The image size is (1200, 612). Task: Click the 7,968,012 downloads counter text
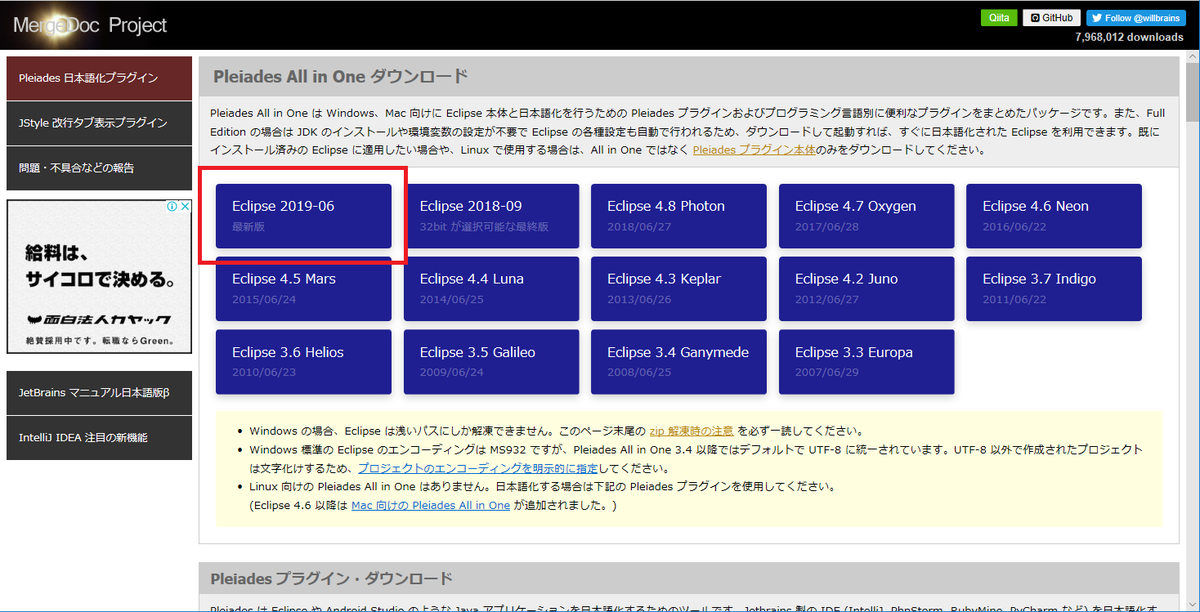tap(1129, 37)
